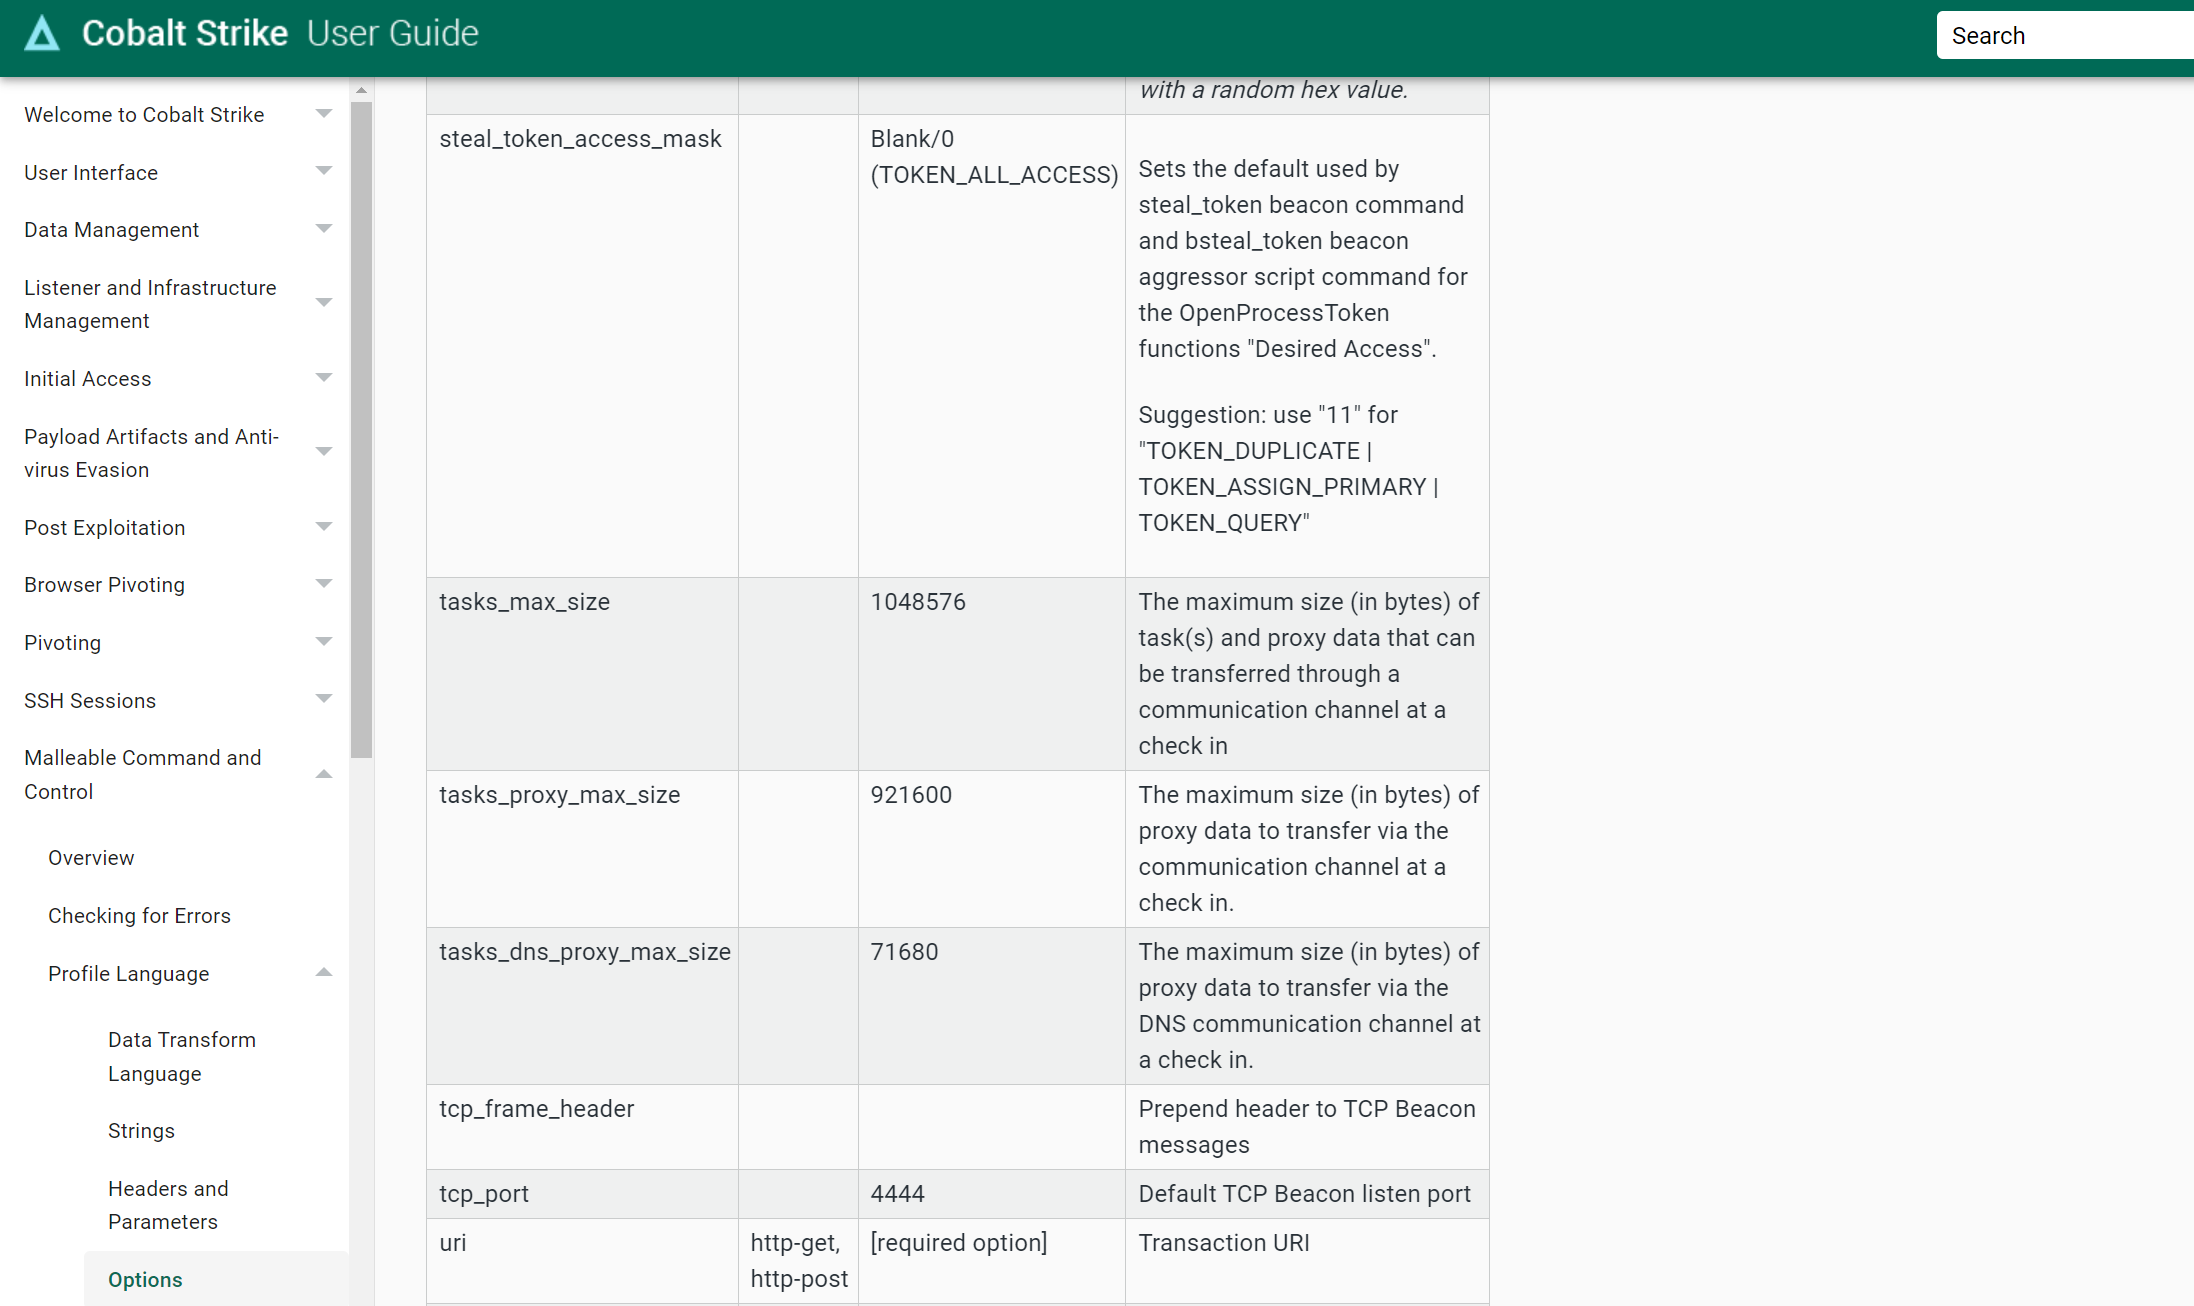Select the Options sidebar item

point(145,1280)
